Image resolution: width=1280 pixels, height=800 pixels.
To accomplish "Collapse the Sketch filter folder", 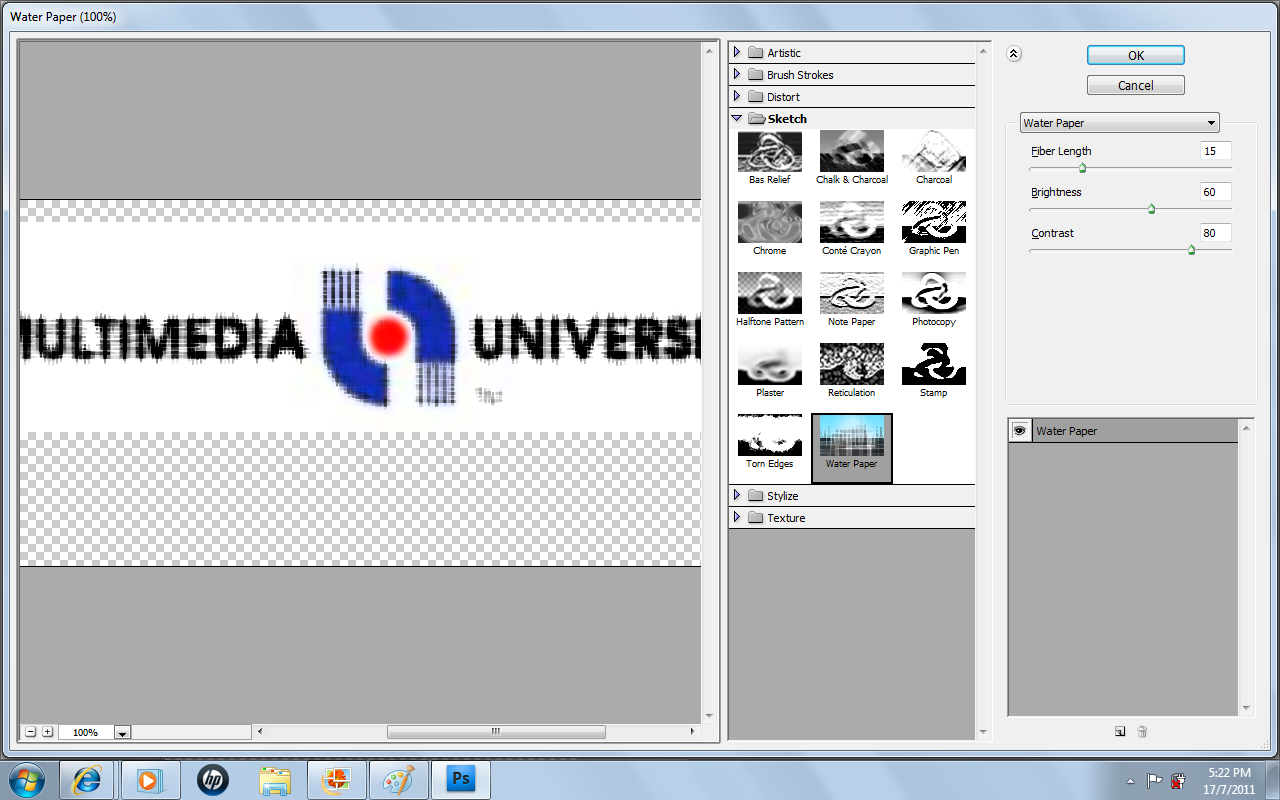I will pos(737,118).
